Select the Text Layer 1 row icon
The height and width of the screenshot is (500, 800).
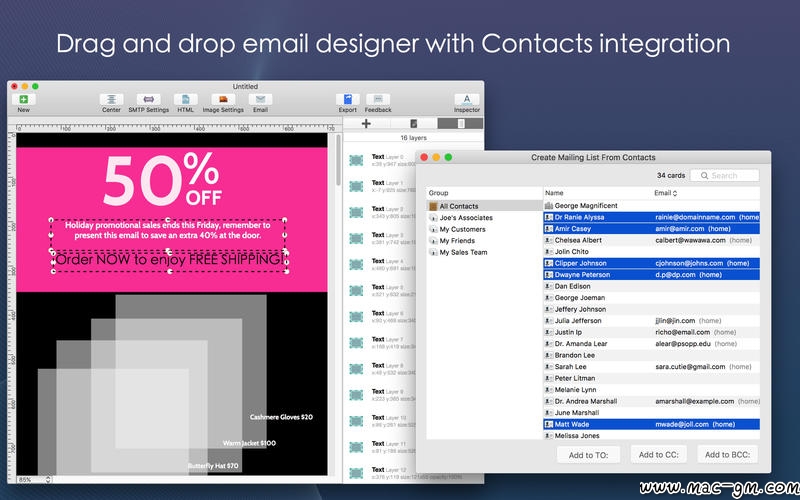point(356,186)
